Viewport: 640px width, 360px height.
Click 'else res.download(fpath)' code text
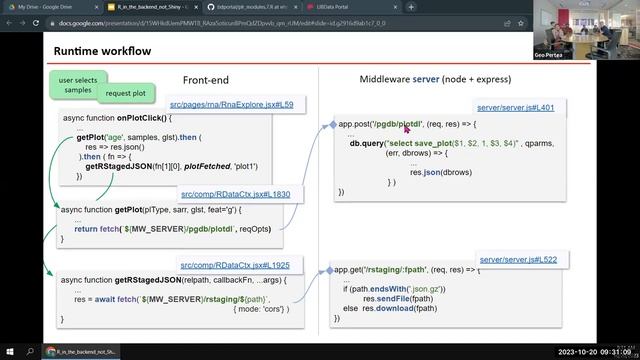(390, 308)
